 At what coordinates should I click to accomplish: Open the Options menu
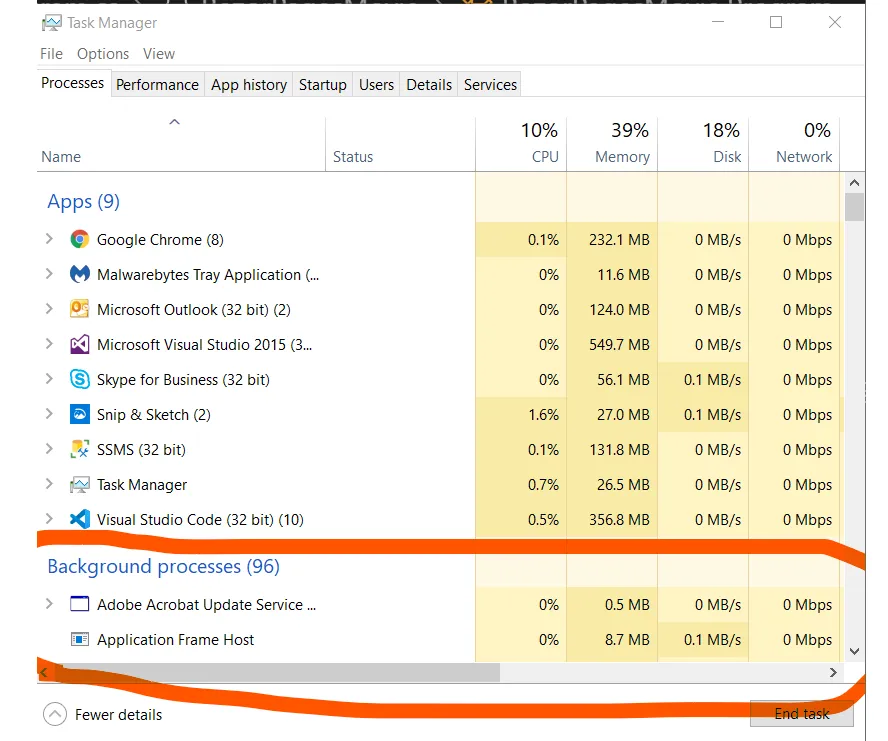coord(103,54)
